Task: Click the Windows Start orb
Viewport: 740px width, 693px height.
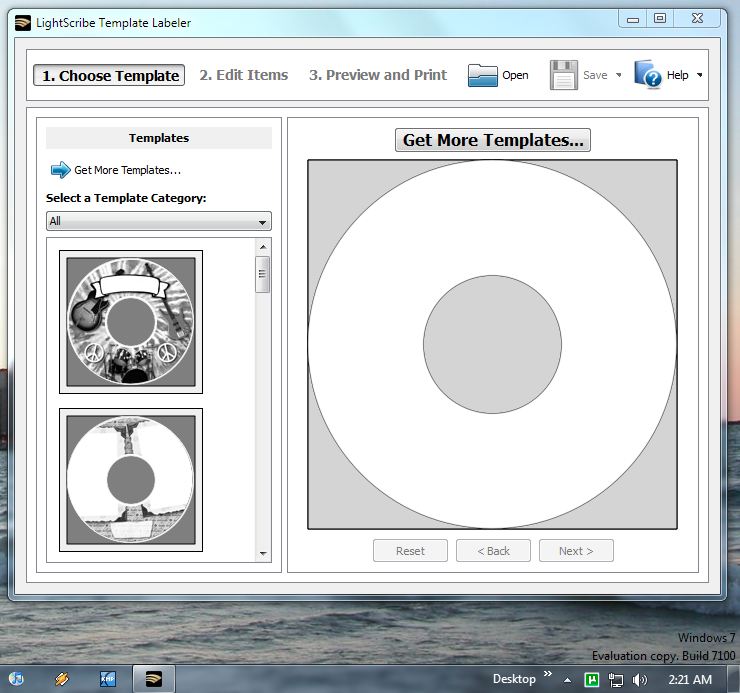Action: click(x=17, y=679)
